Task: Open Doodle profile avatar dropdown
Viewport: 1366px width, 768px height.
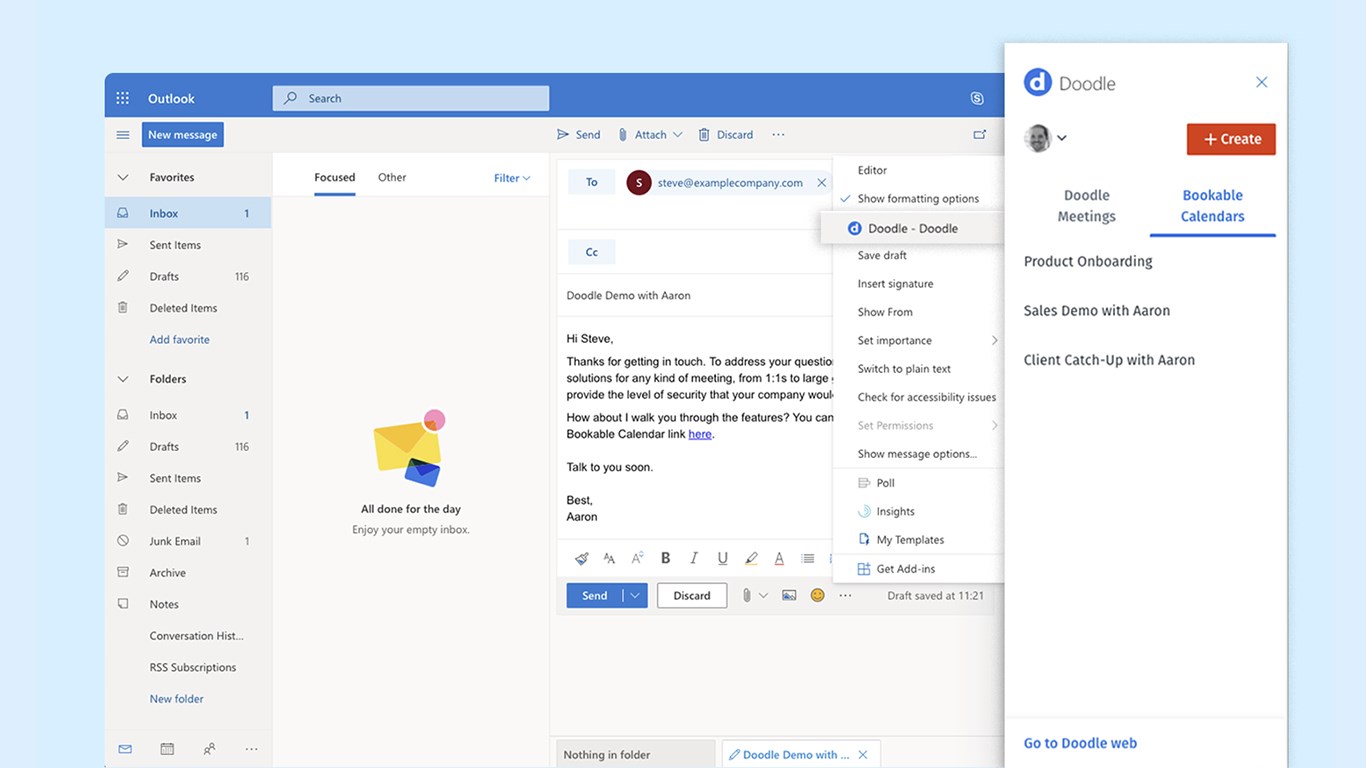Action: (x=1046, y=138)
